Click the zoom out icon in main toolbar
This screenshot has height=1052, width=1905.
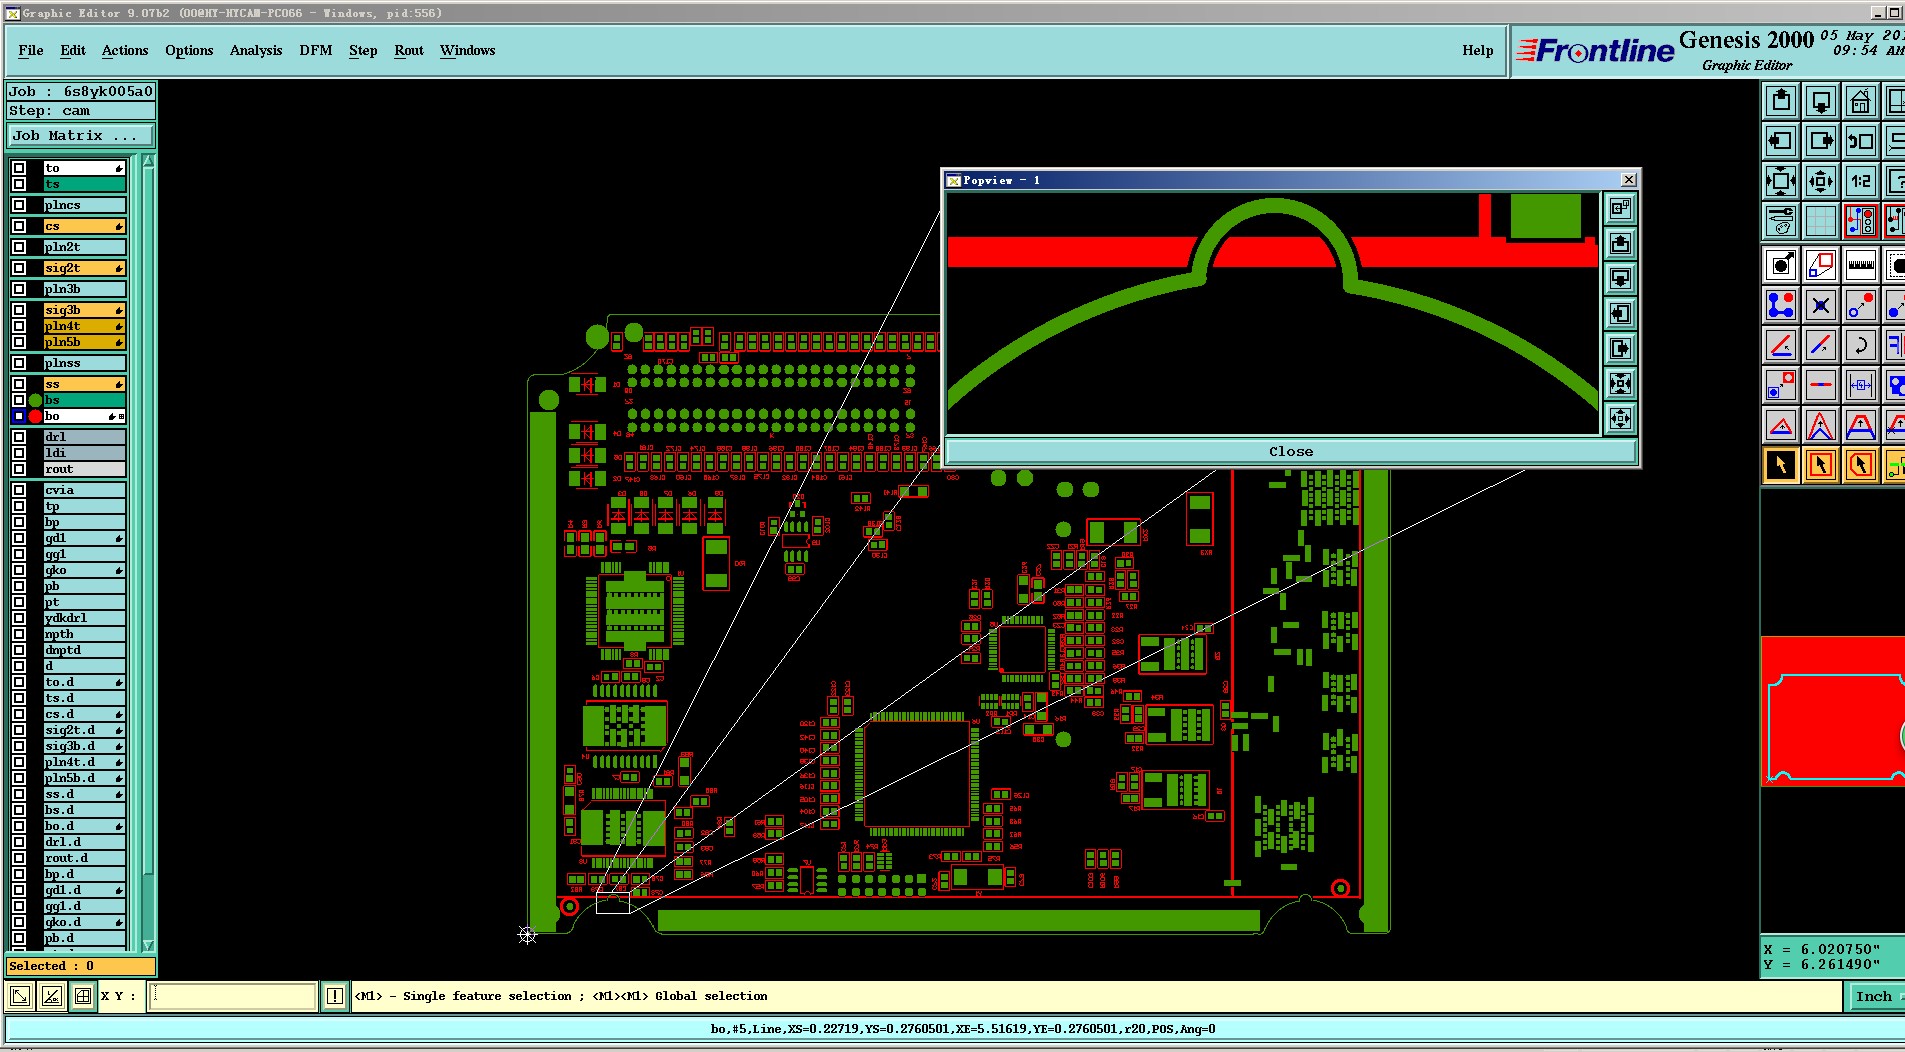(x=1821, y=181)
